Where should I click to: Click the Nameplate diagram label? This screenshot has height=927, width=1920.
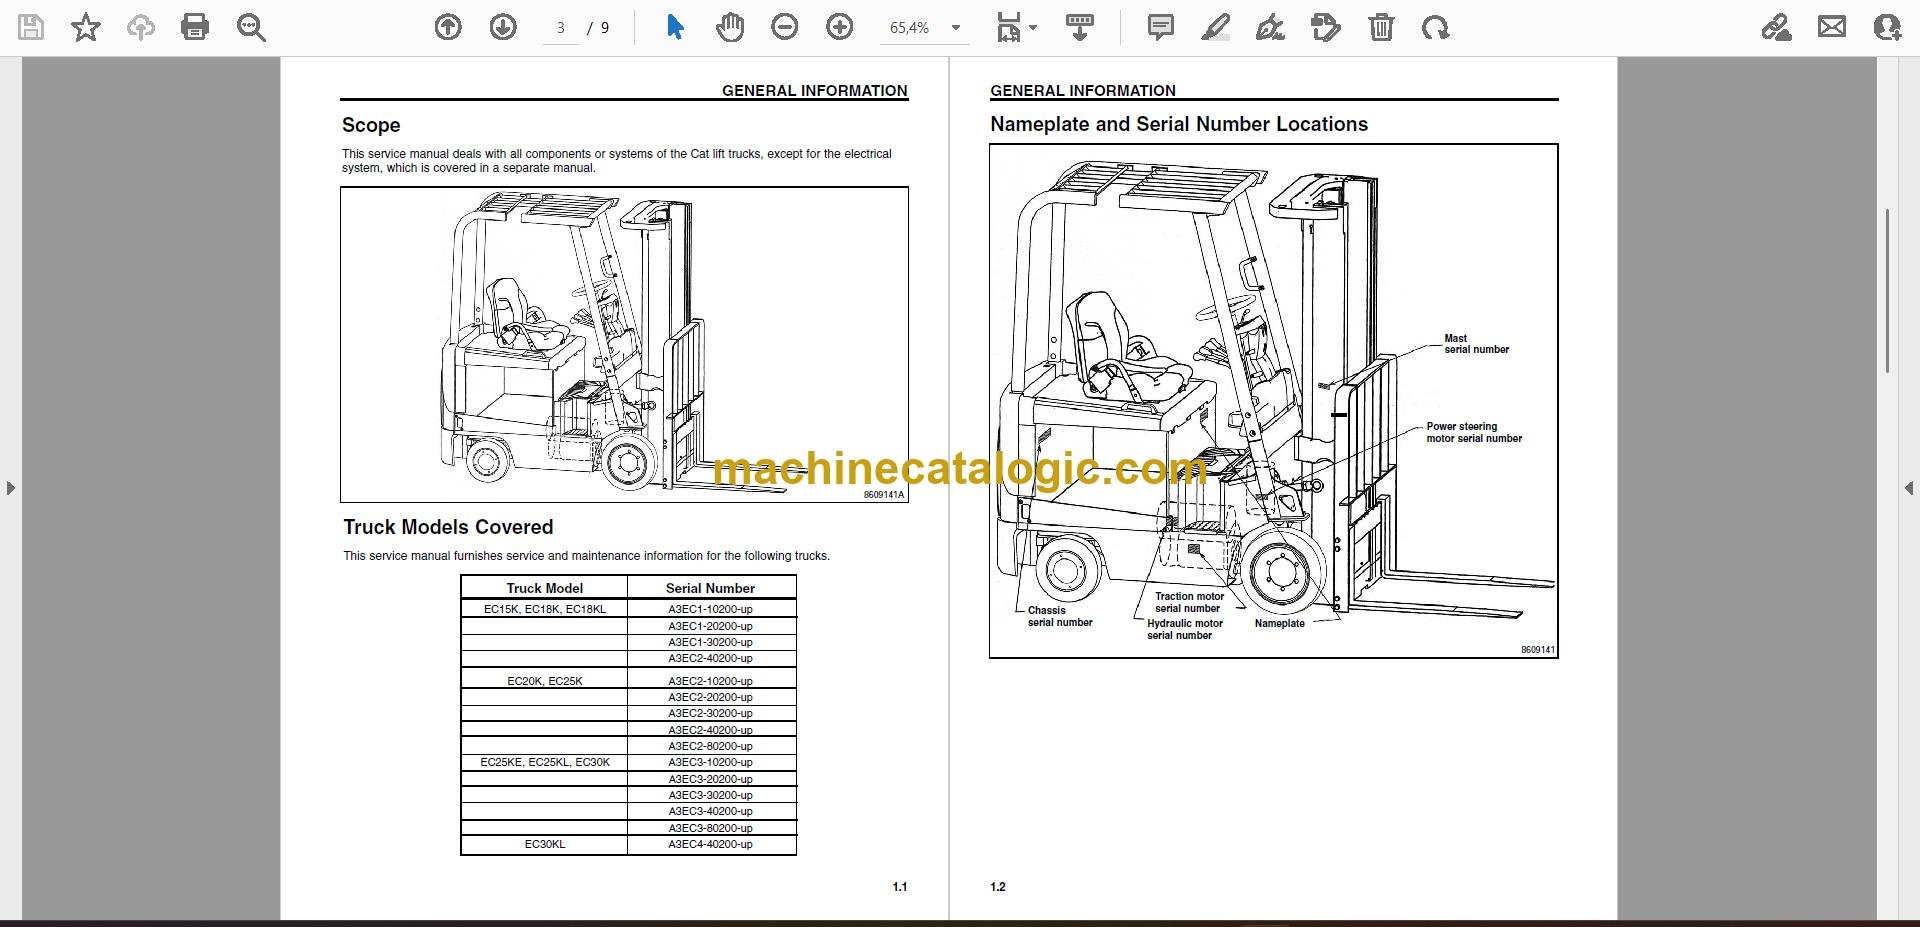coord(1280,623)
